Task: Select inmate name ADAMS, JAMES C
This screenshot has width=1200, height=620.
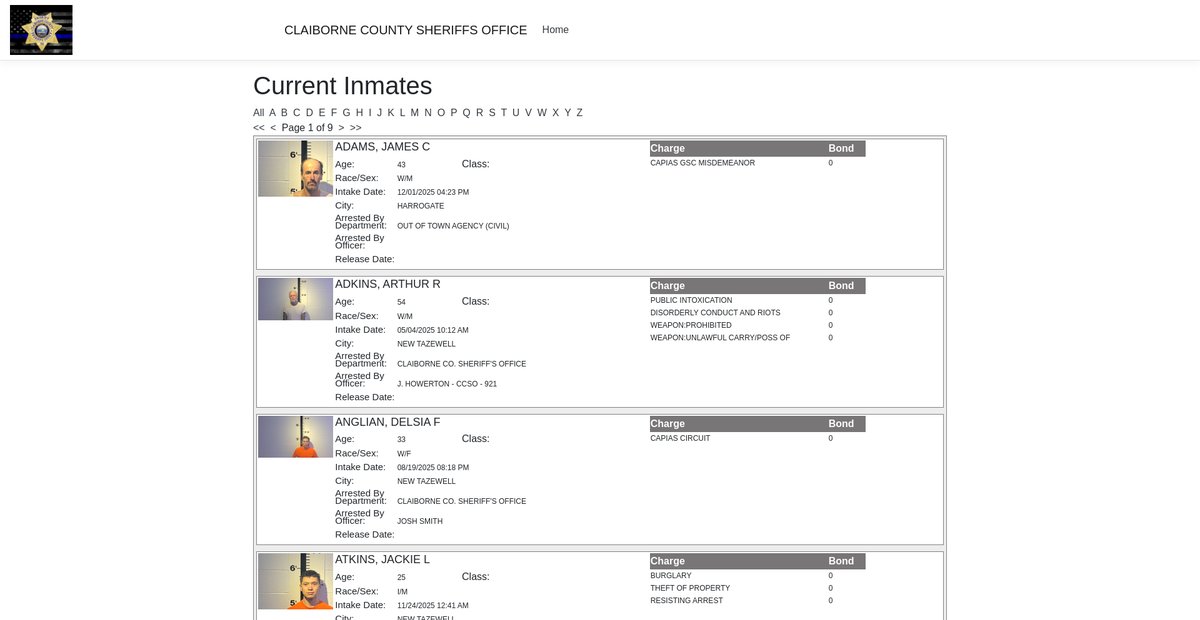Action: (x=382, y=147)
